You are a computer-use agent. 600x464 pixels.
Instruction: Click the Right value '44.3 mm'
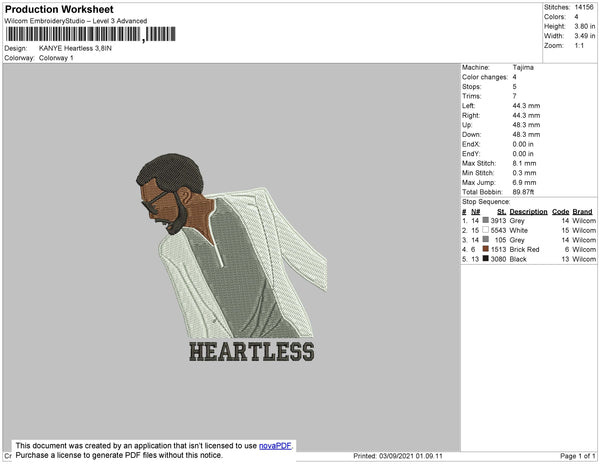pyautogui.click(x=526, y=115)
